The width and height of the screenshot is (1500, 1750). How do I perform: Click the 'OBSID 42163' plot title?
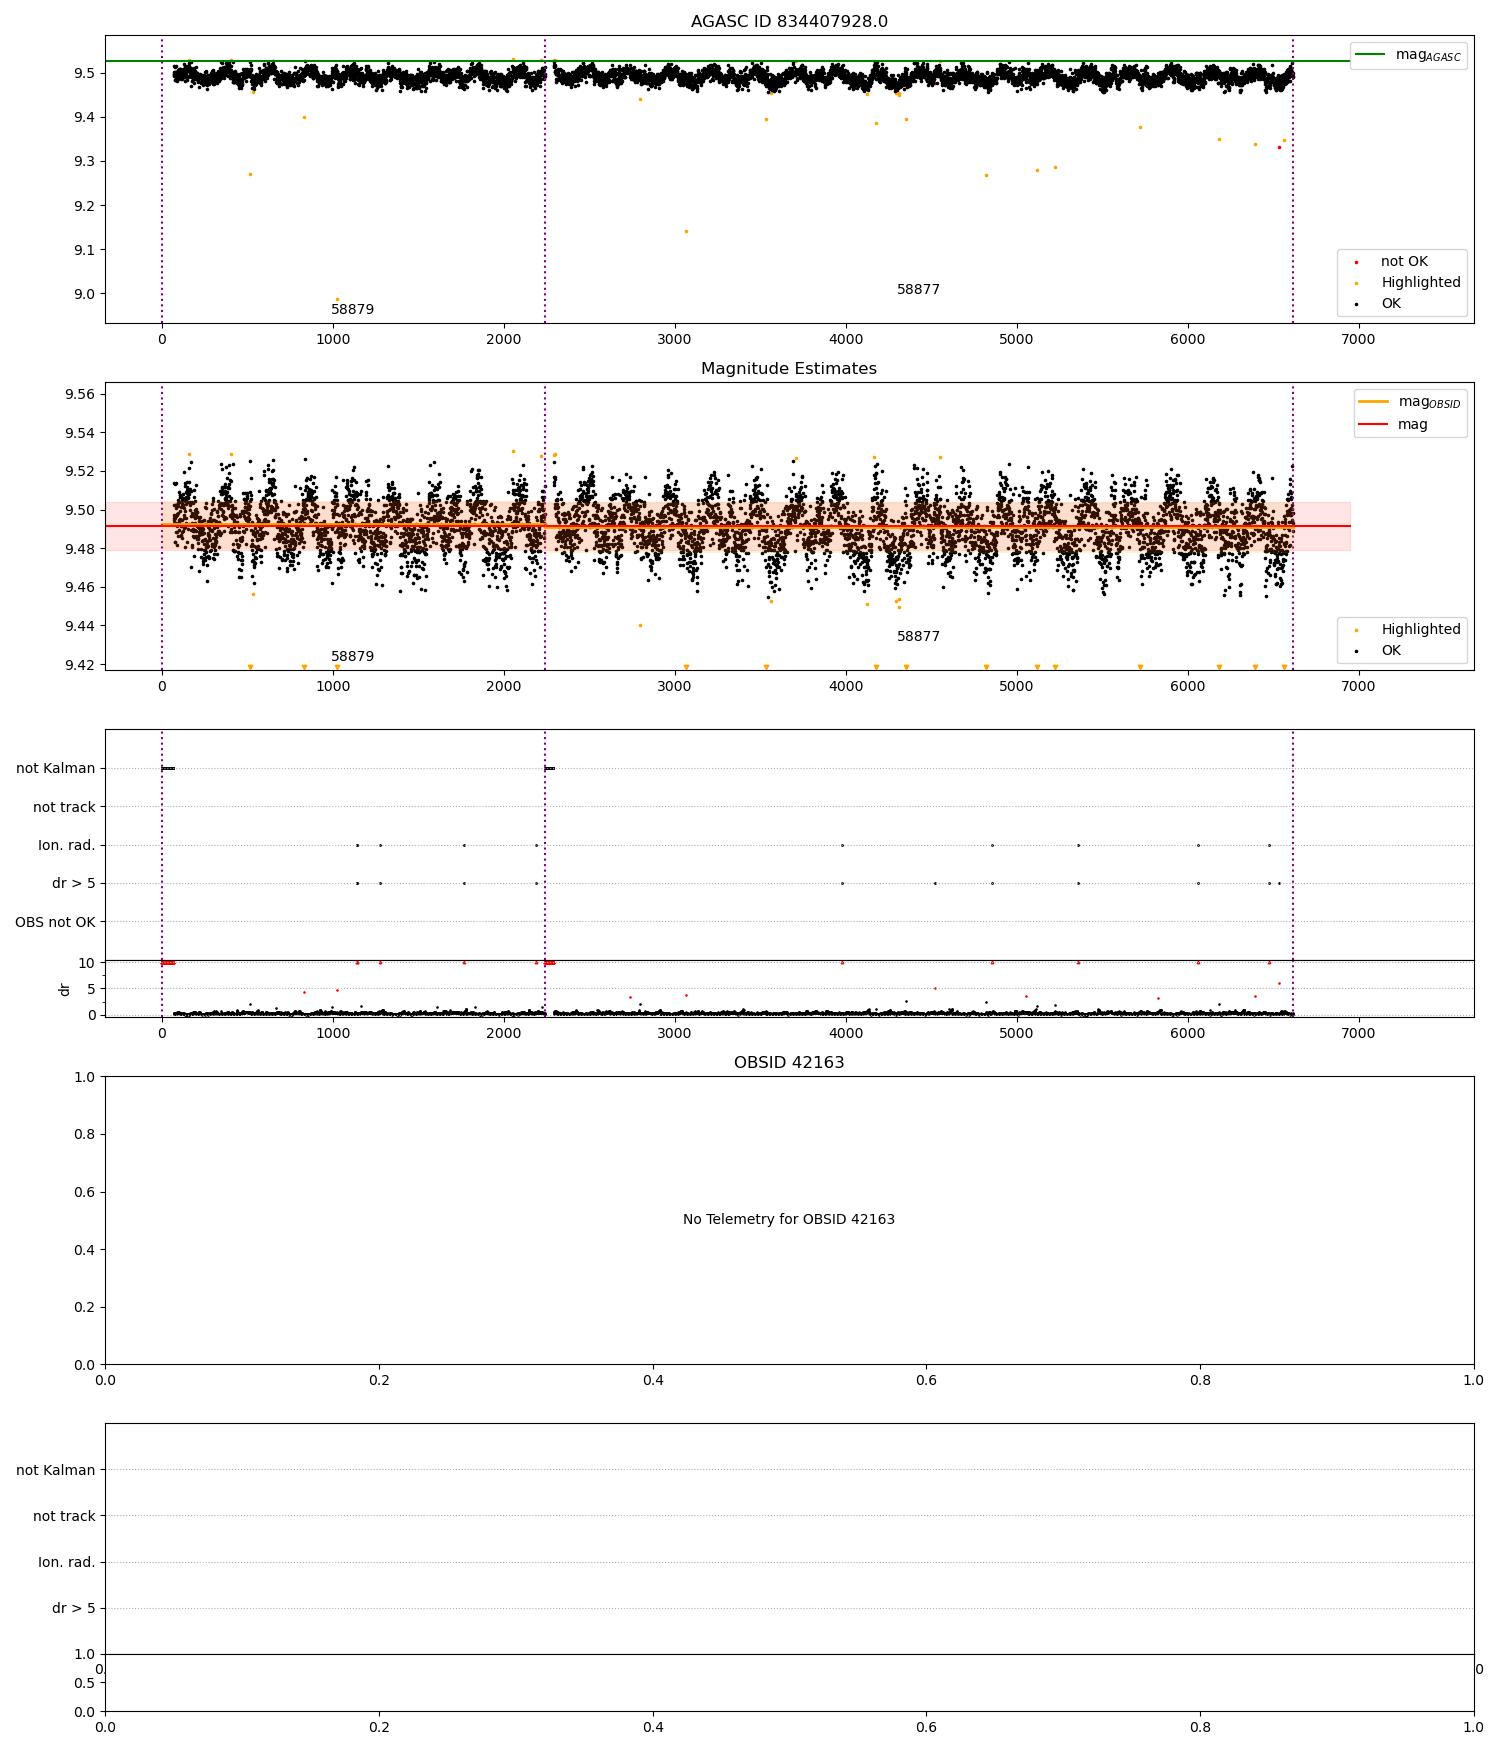[789, 1063]
